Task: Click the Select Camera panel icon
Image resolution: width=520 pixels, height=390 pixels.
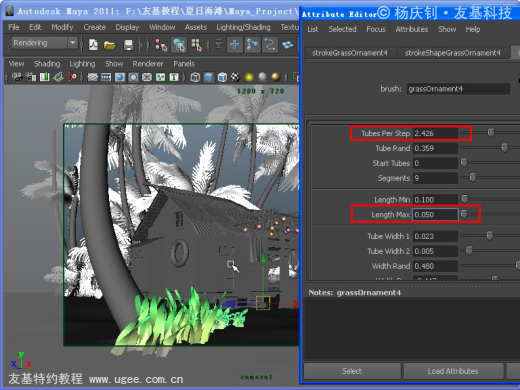Action: pos(17,77)
